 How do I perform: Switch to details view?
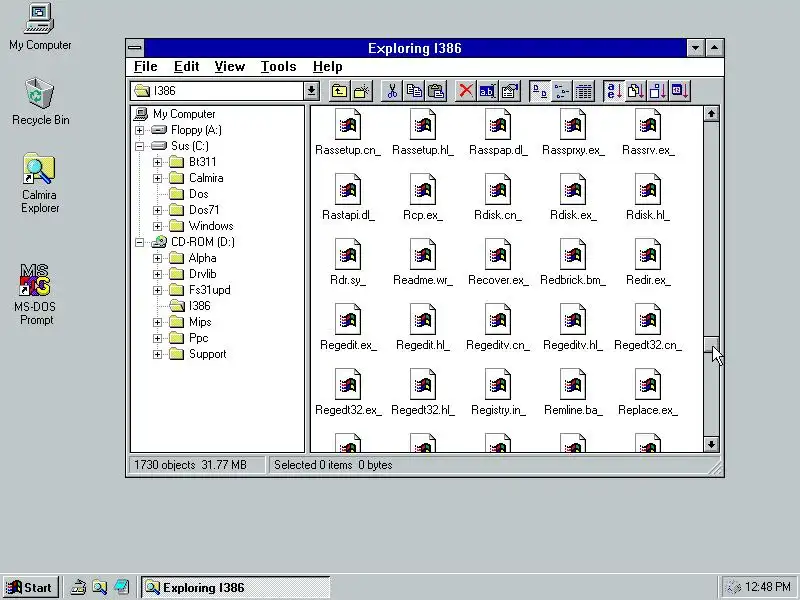pos(584,91)
